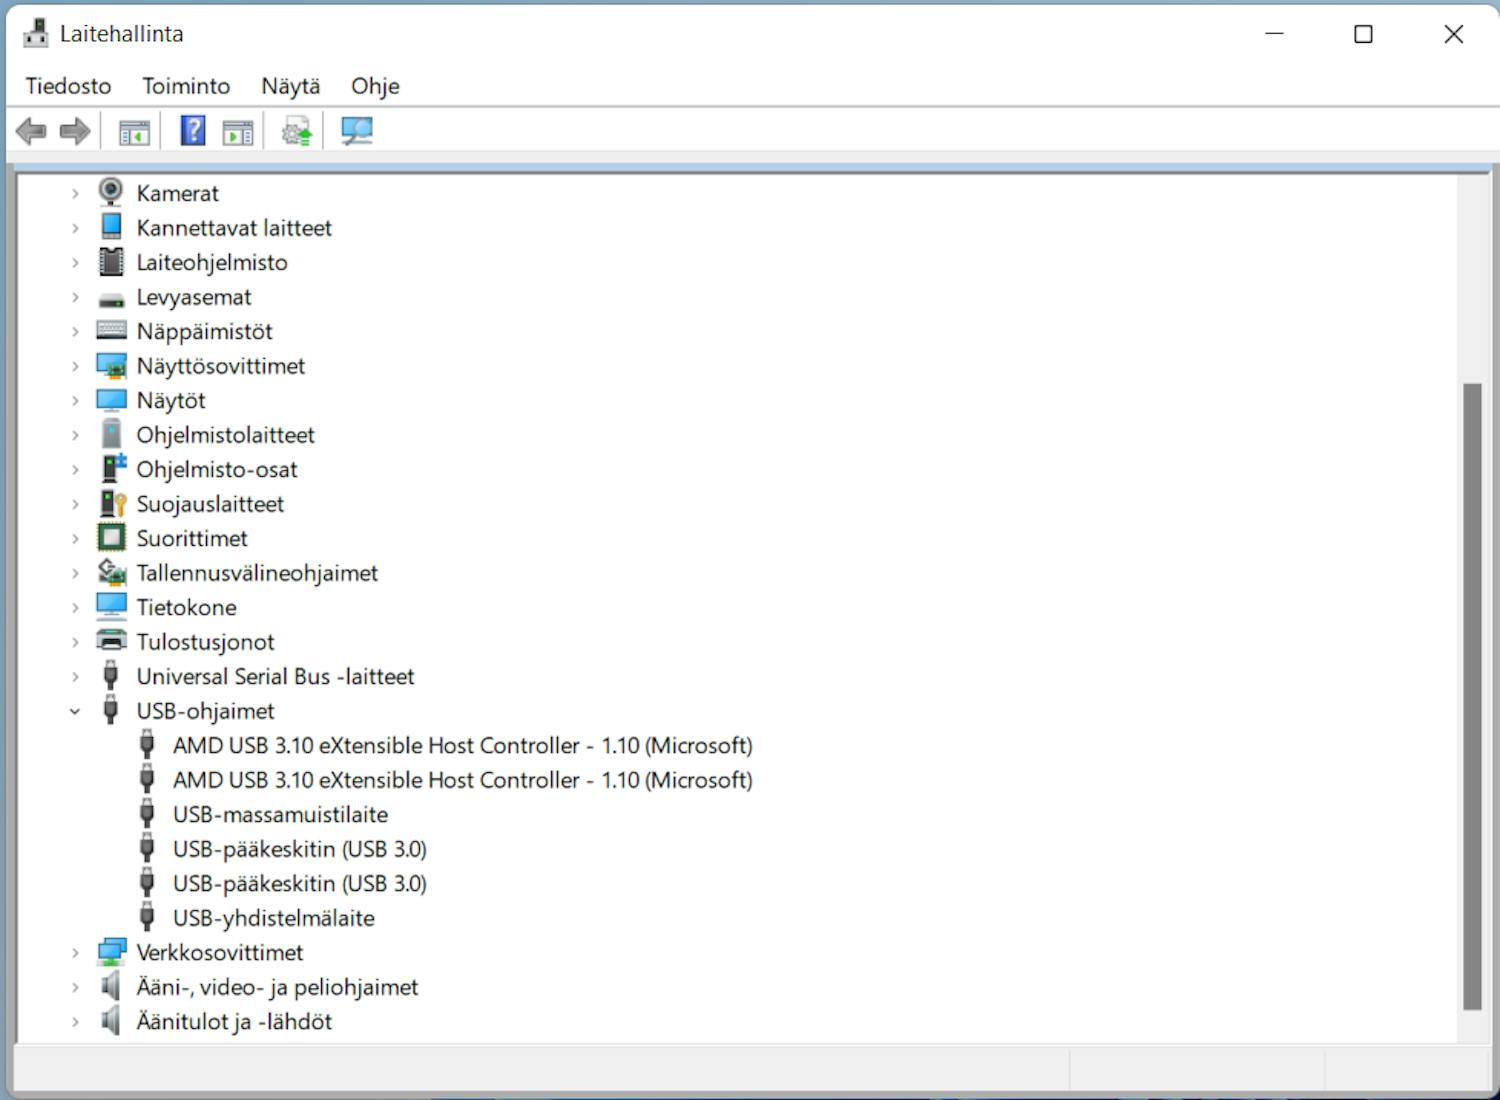Select first AMD USB 3.10 Host Controller

[462, 746]
